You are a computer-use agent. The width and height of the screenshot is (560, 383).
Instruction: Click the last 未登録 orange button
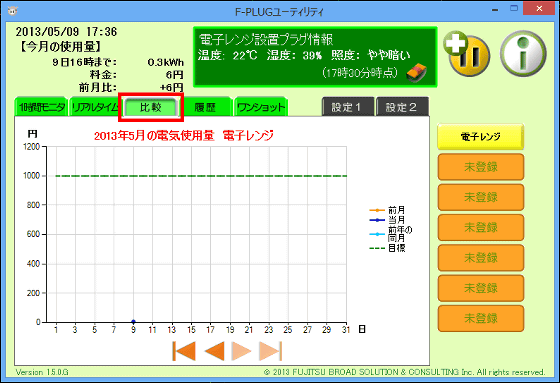click(x=481, y=318)
